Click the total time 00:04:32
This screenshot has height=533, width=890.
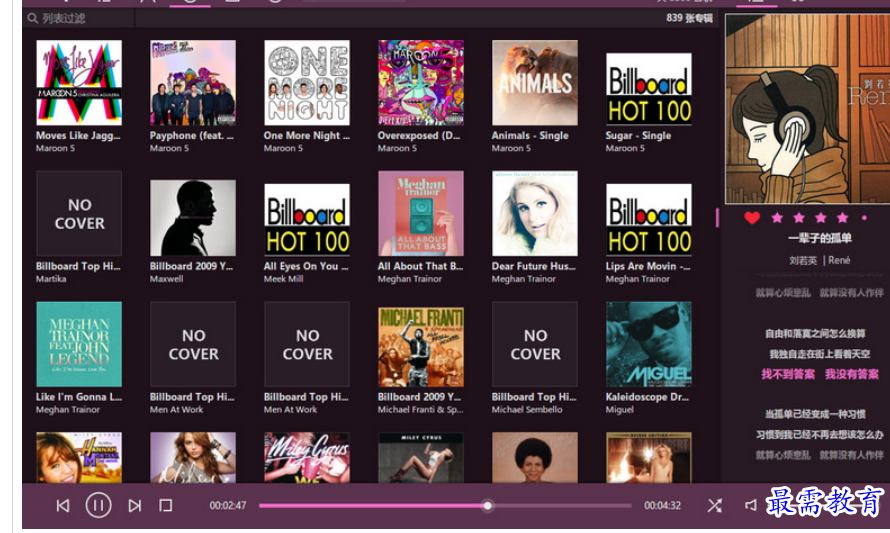point(662,505)
